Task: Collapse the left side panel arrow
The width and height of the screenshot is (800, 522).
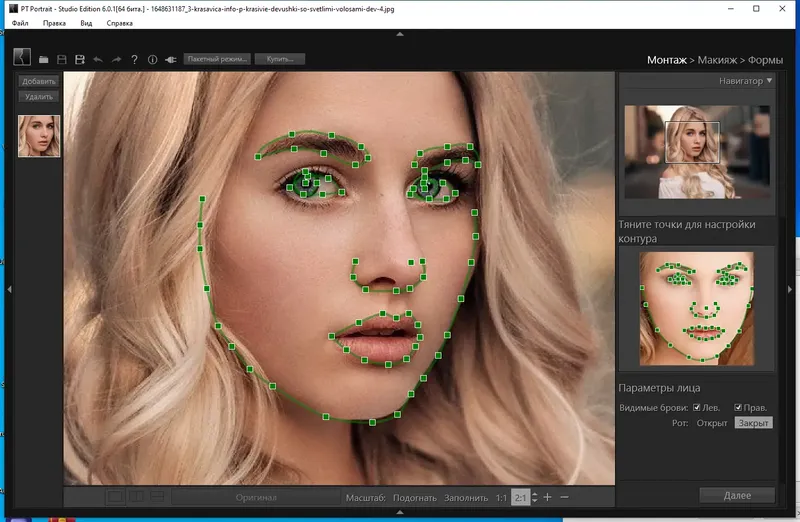Action: (9, 289)
